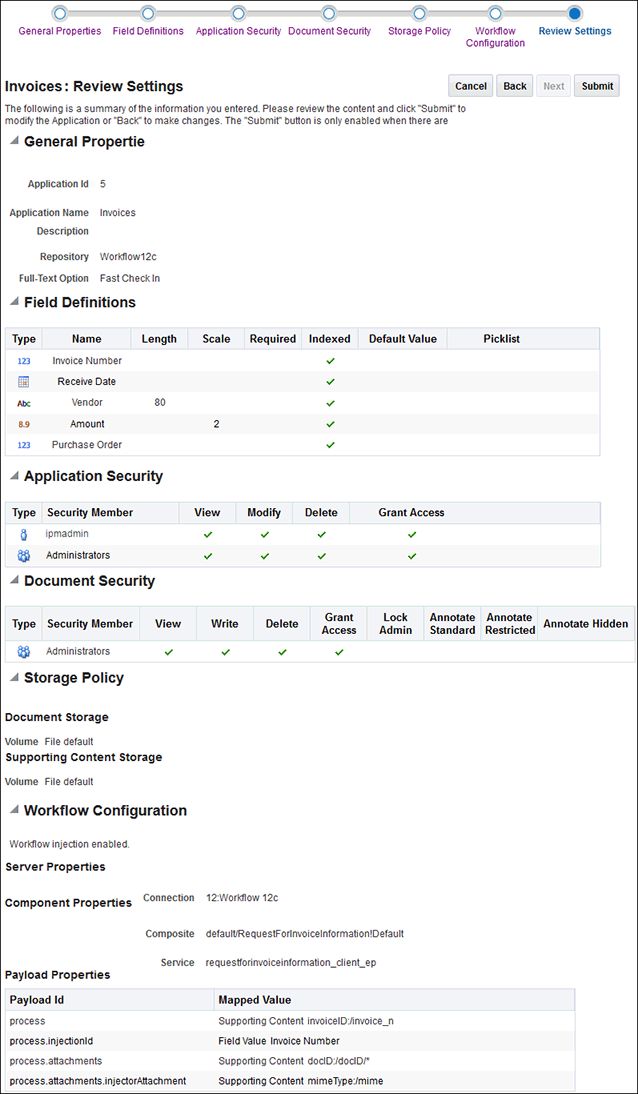Go to Storage Policy wizard step

[x=419, y=13]
